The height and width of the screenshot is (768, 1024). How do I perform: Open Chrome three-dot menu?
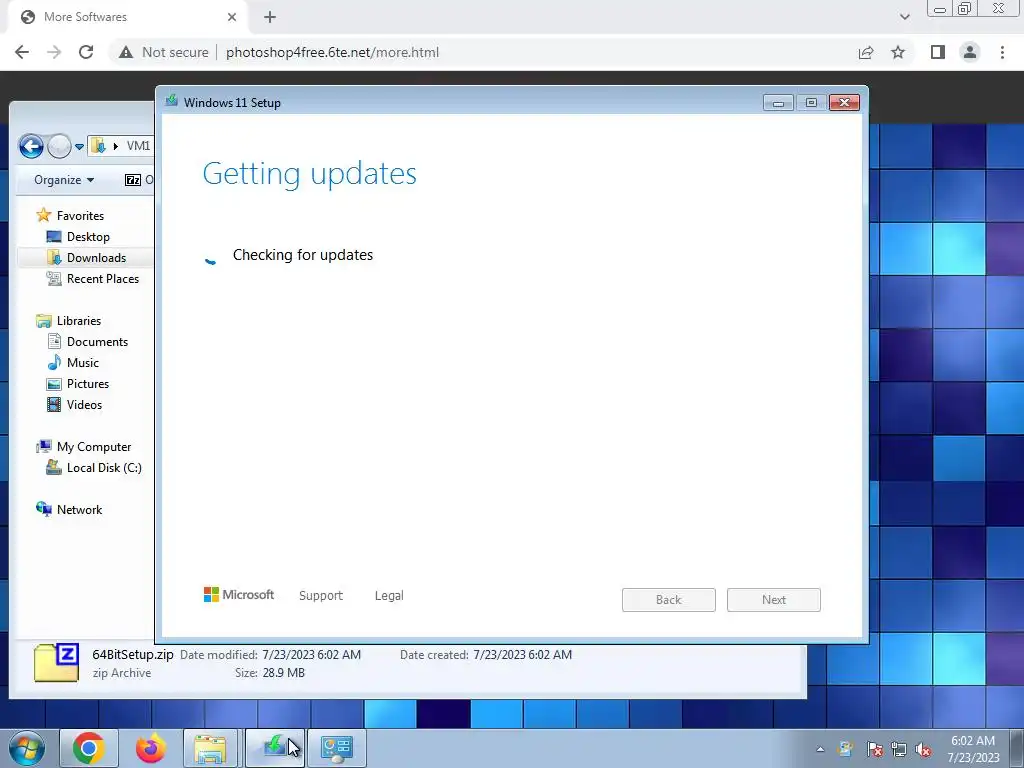click(1002, 52)
